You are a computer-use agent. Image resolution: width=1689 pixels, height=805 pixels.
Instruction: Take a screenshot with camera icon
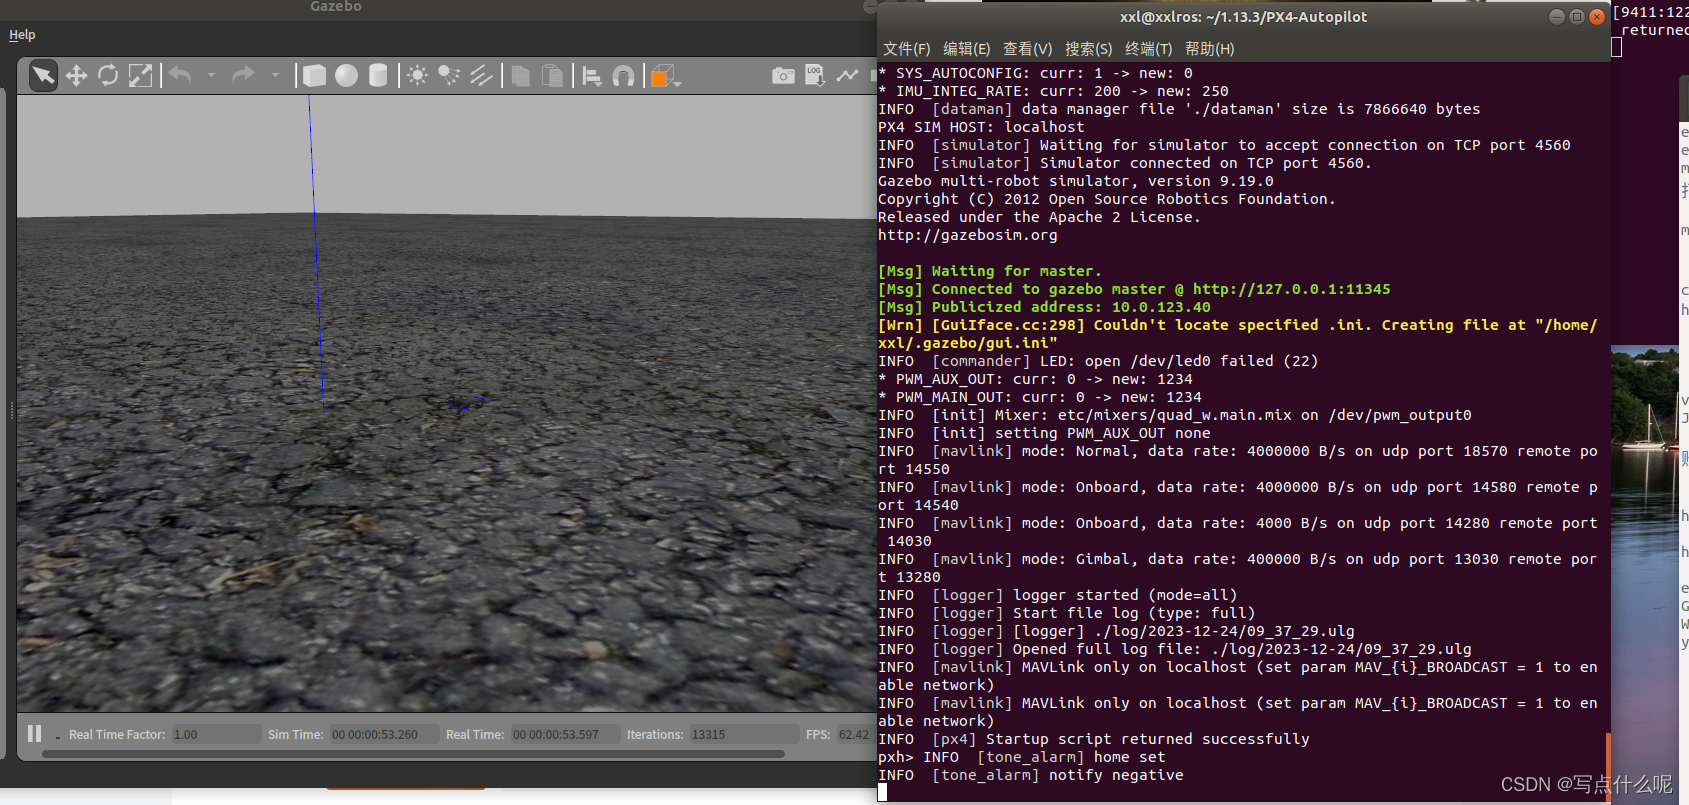pos(783,76)
